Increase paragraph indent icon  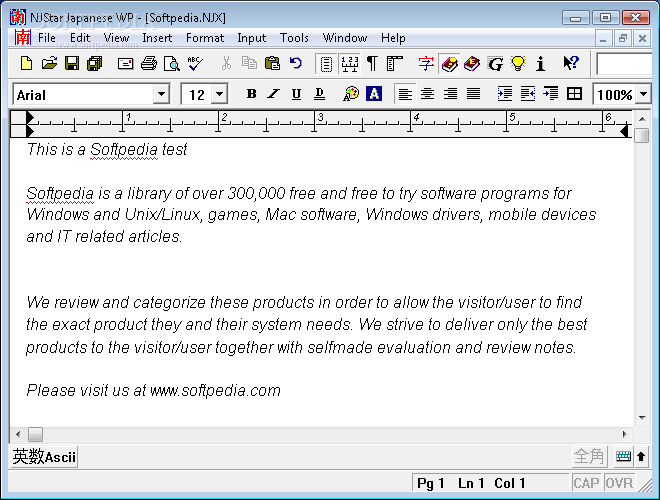[505, 94]
